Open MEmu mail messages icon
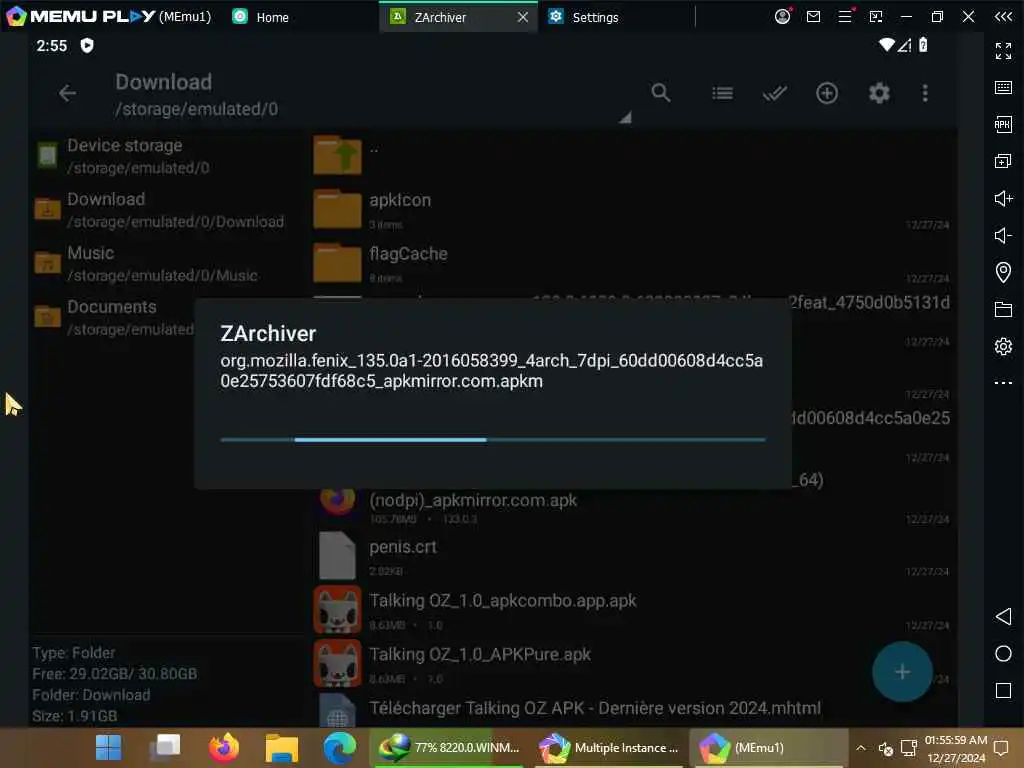 click(x=813, y=16)
